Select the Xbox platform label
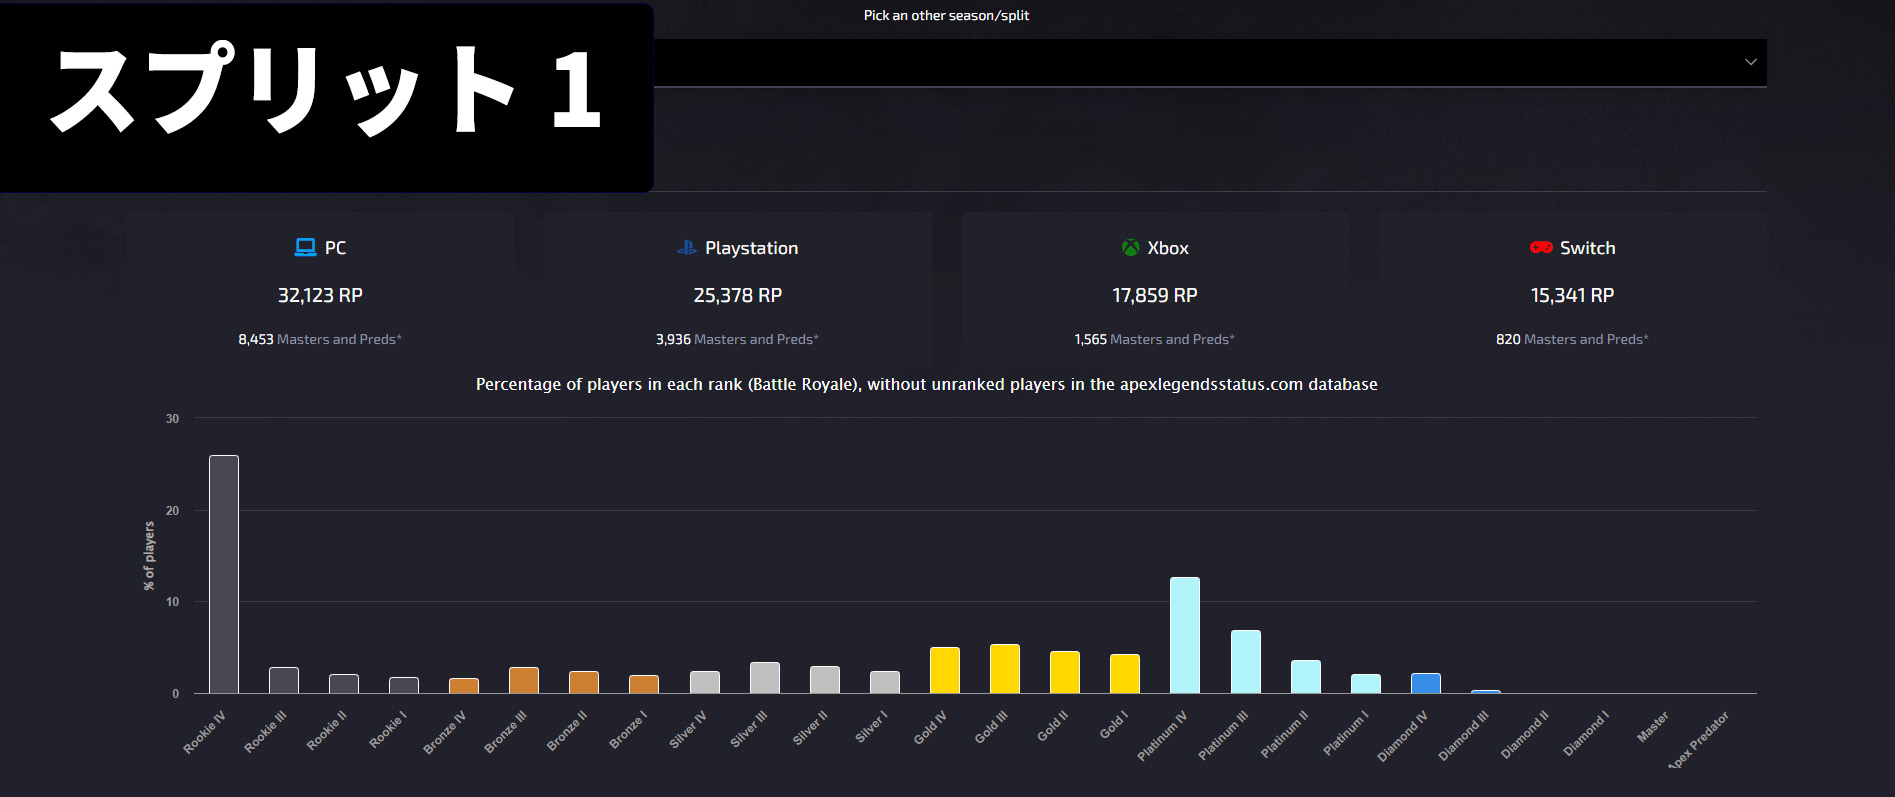Screen dimensions: 1895x797 click(x=1168, y=248)
